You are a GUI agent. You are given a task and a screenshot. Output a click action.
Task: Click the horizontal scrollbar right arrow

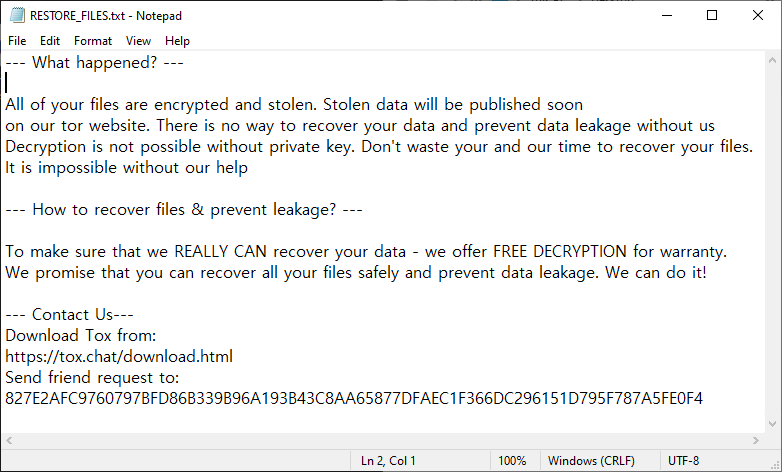click(756, 441)
